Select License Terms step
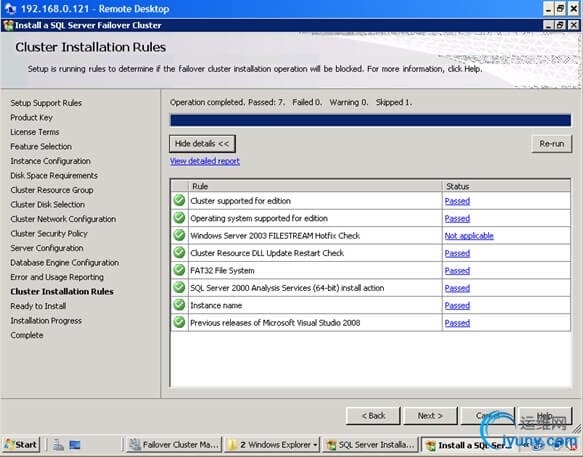The image size is (583, 457). point(35,132)
